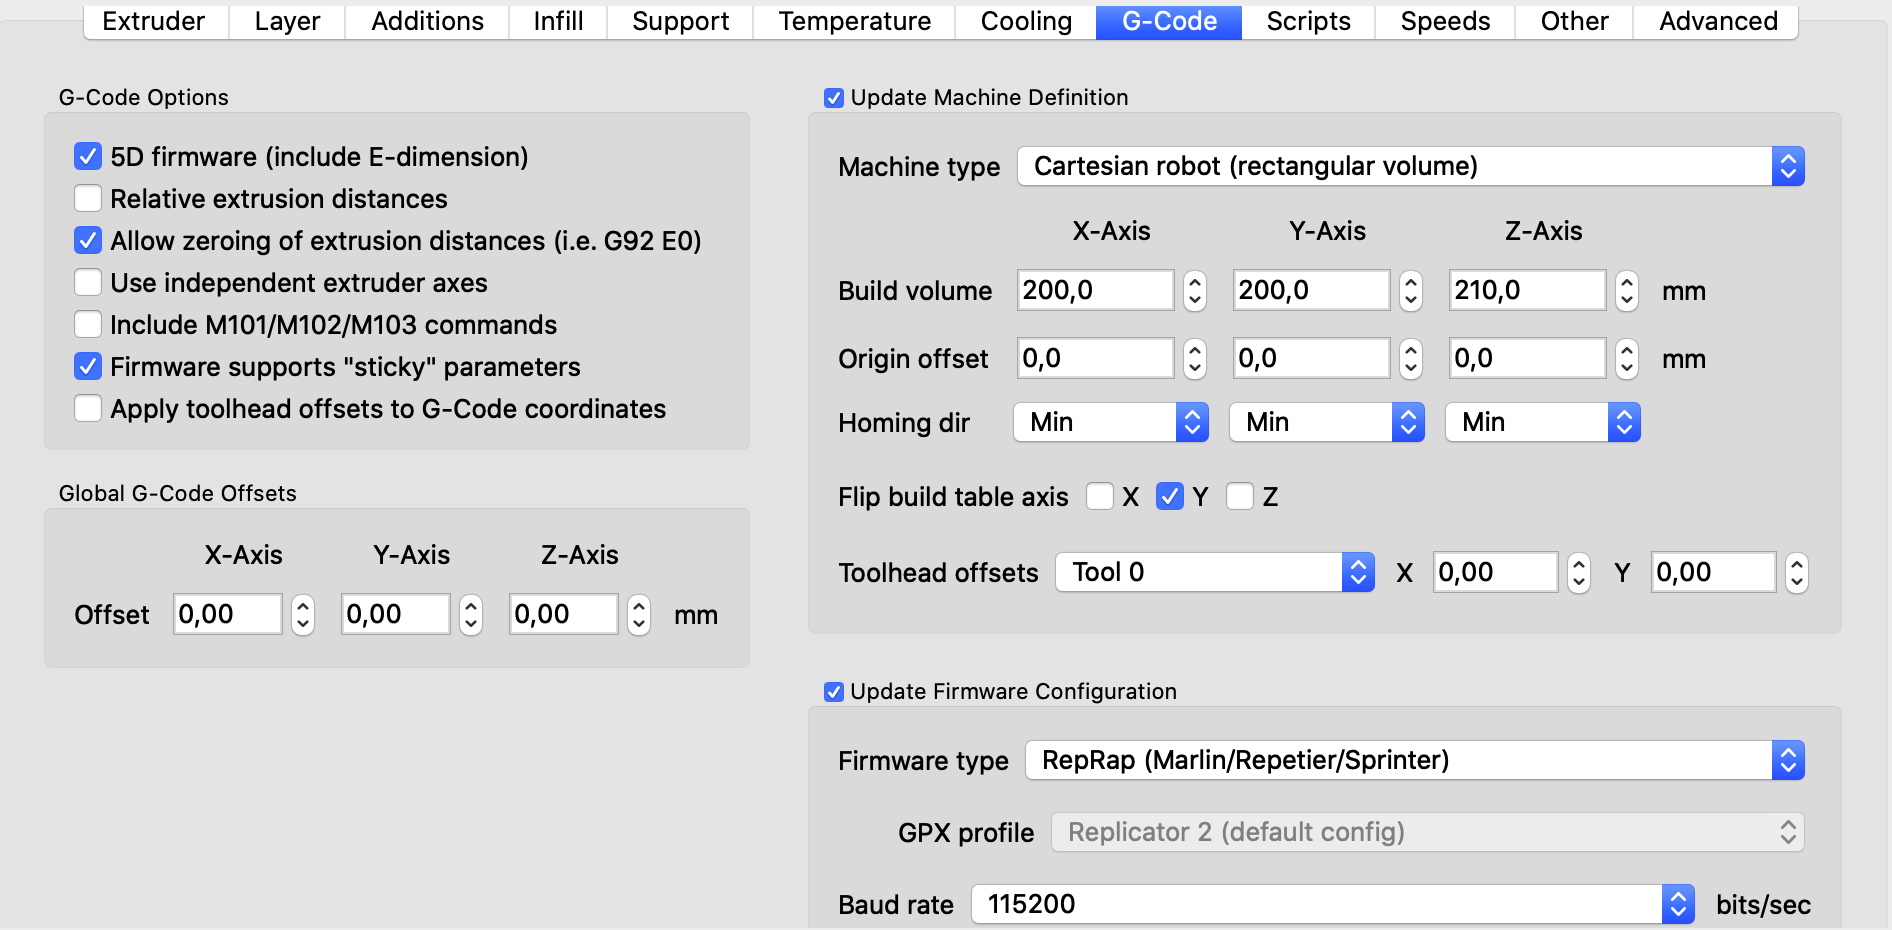Viewport: 1892px width, 930px height.
Task: Click the Build volume Z-Axis stepper
Action: tap(1627, 291)
